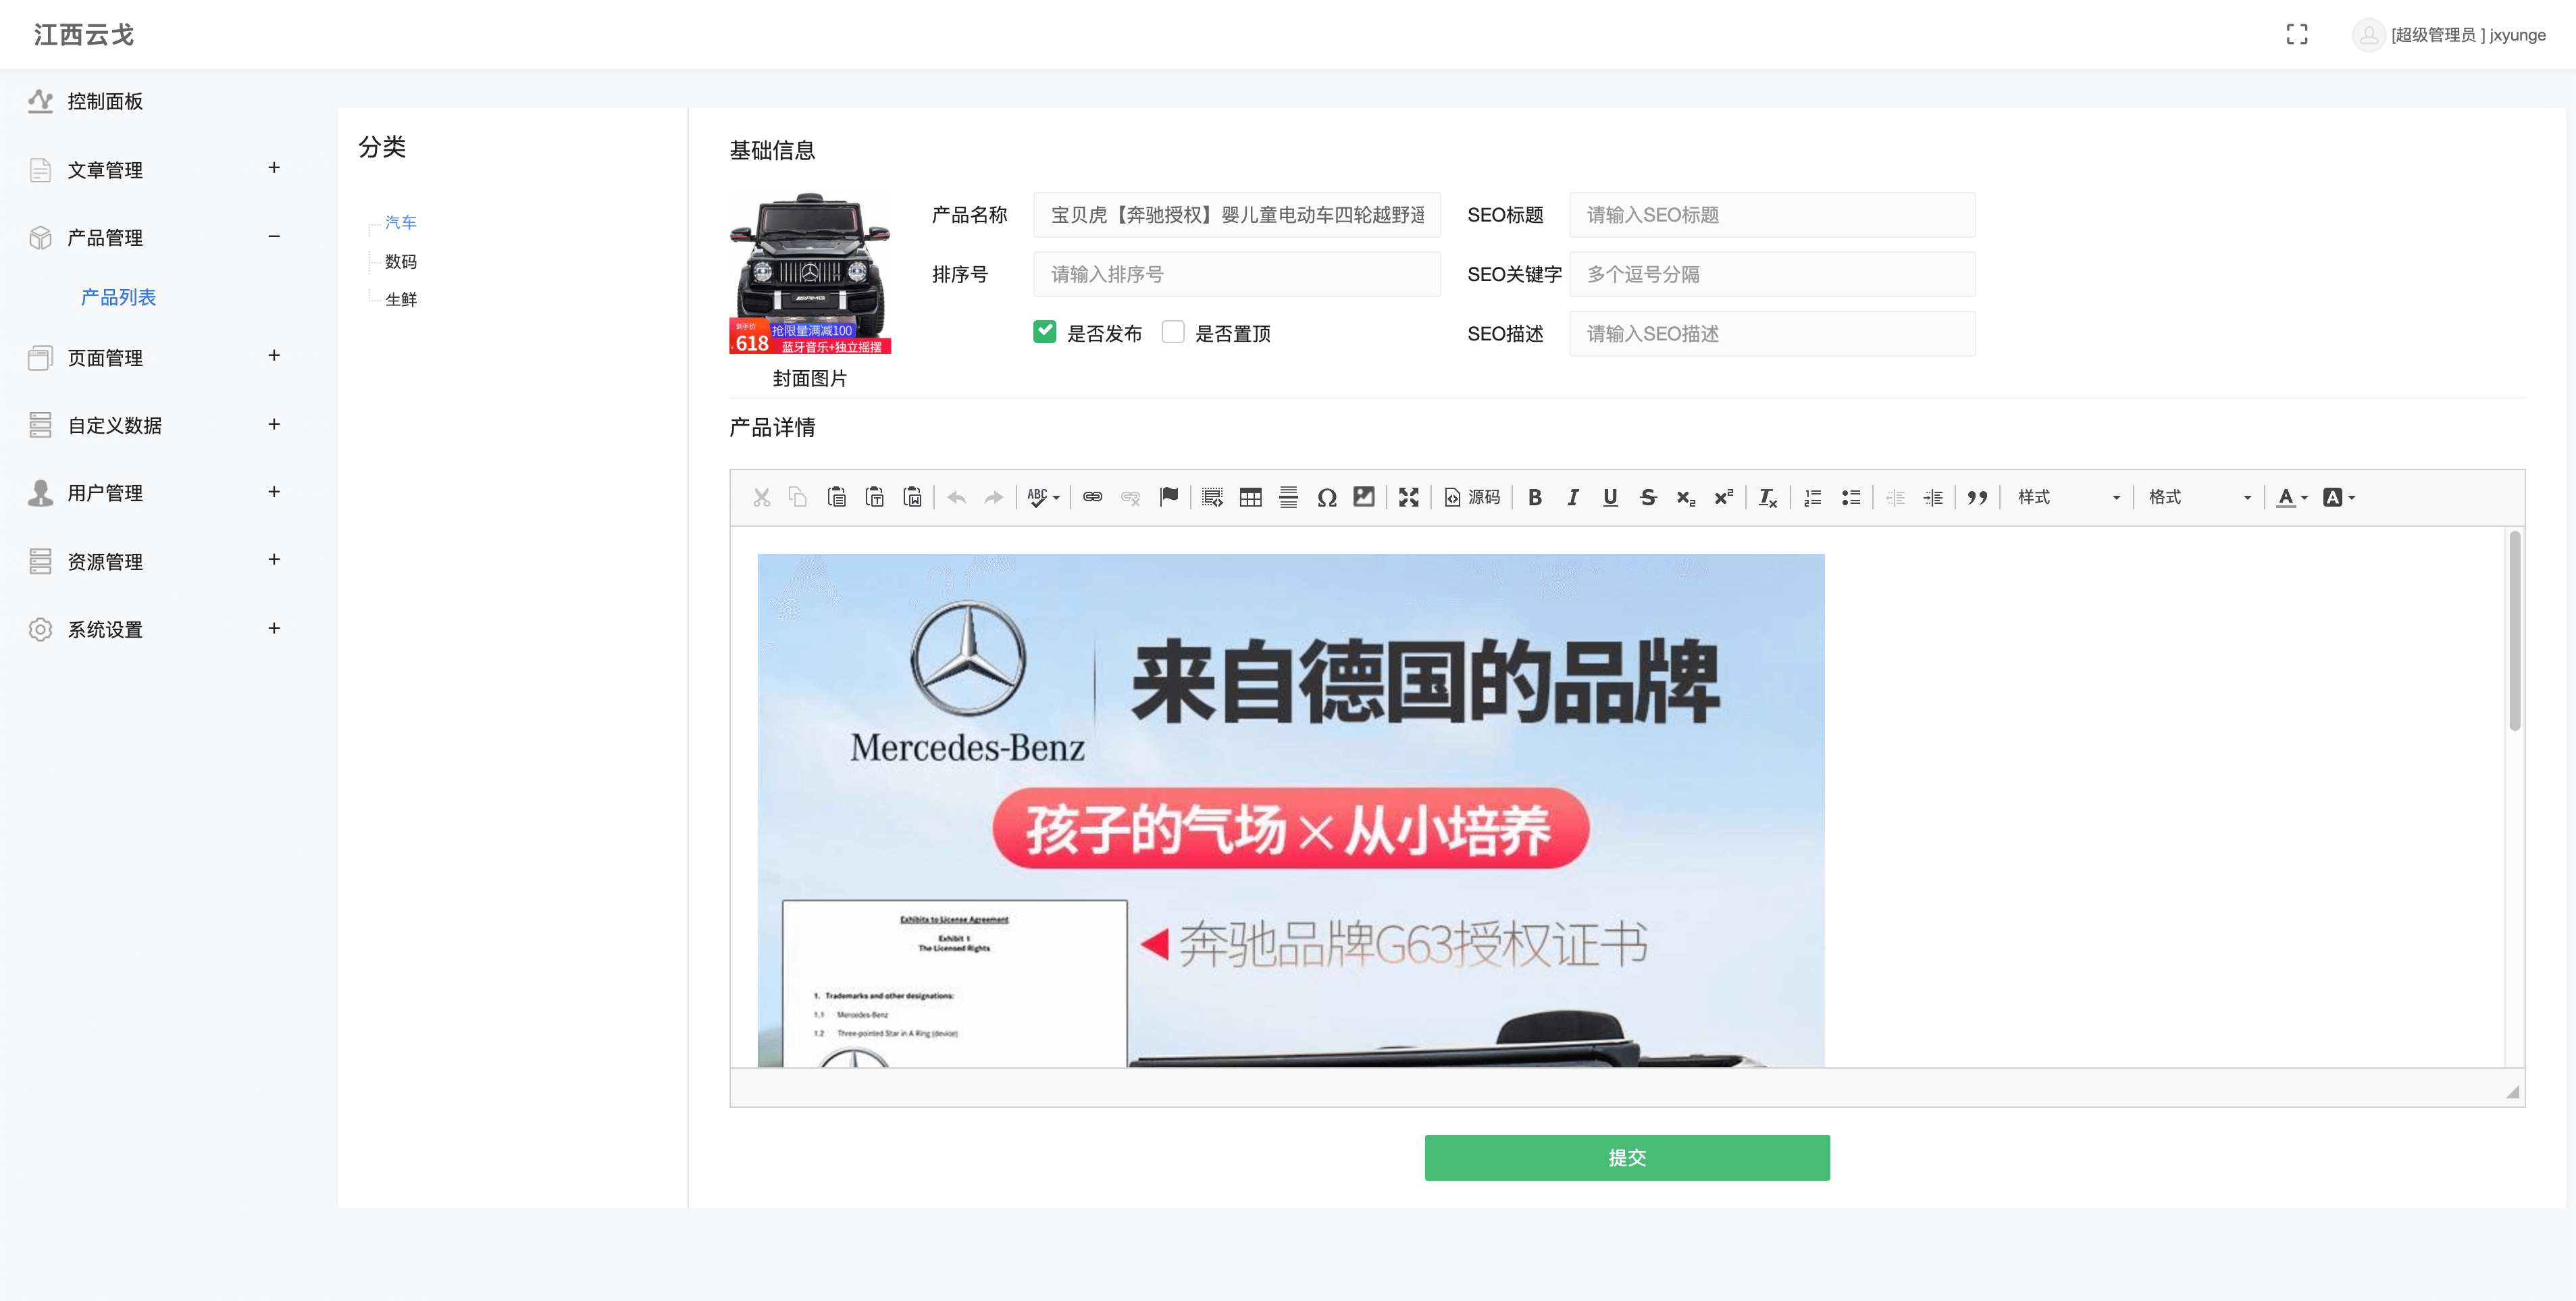Open the 格式 format dropdown

point(2199,497)
